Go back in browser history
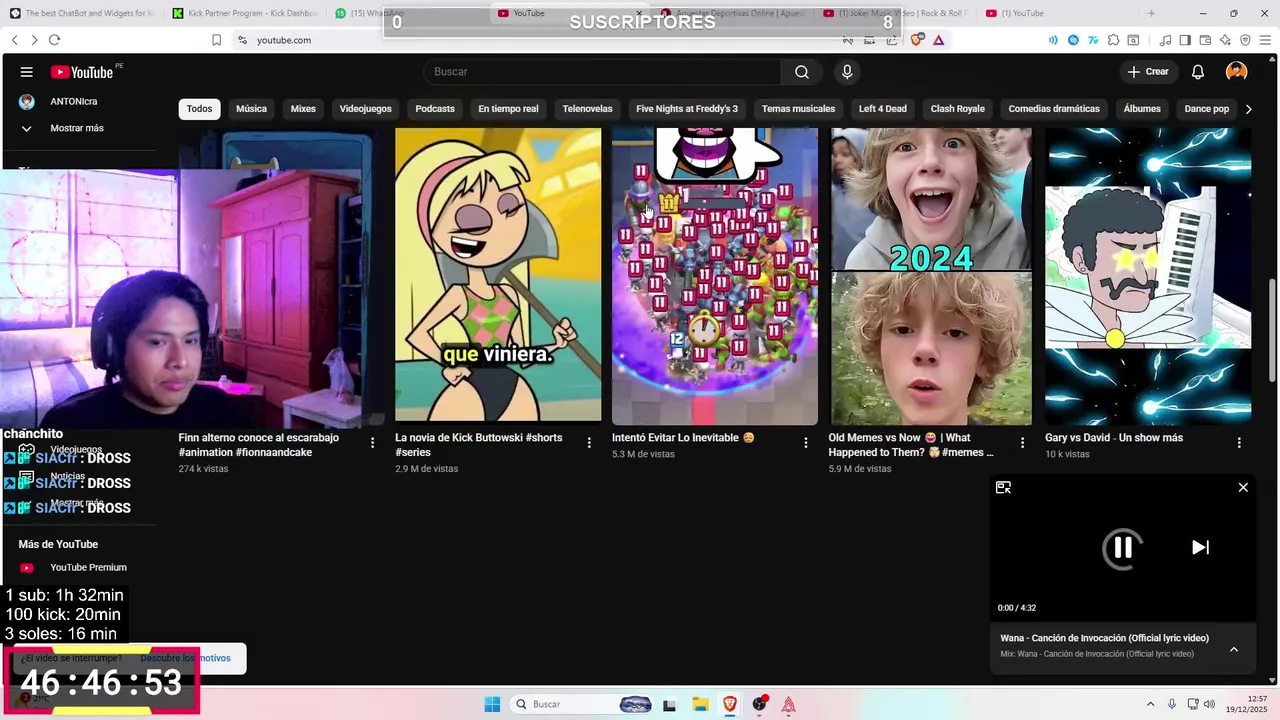Screen dimensions: 1280x720 click(x=14, y=40)
